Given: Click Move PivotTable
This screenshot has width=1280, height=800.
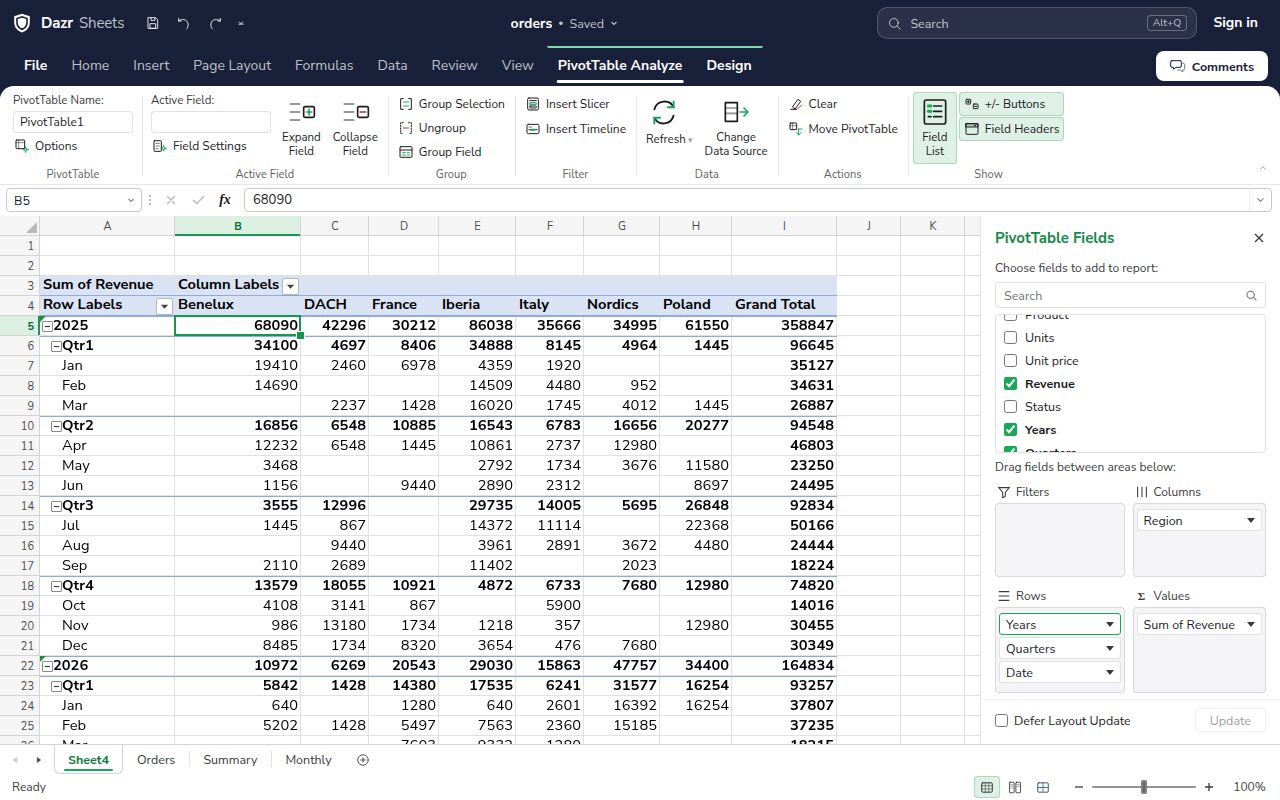Looking at the screenshot, I should tap(843, 129).
